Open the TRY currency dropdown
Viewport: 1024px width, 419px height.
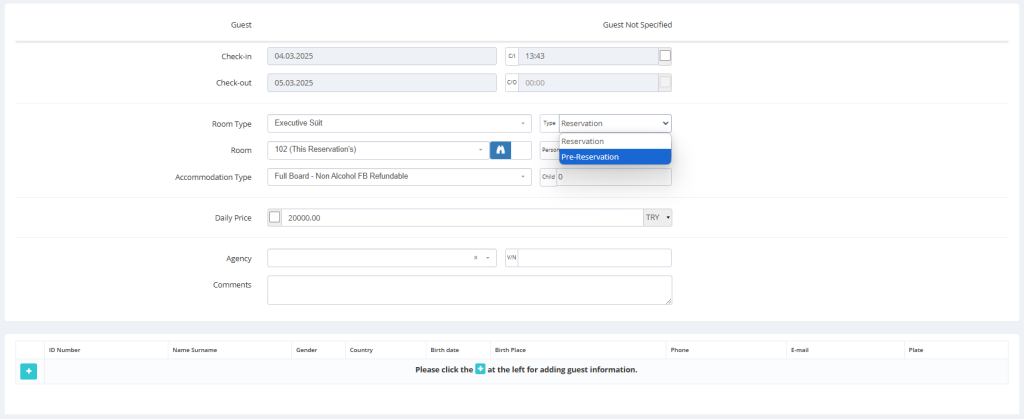coord(658,217)
